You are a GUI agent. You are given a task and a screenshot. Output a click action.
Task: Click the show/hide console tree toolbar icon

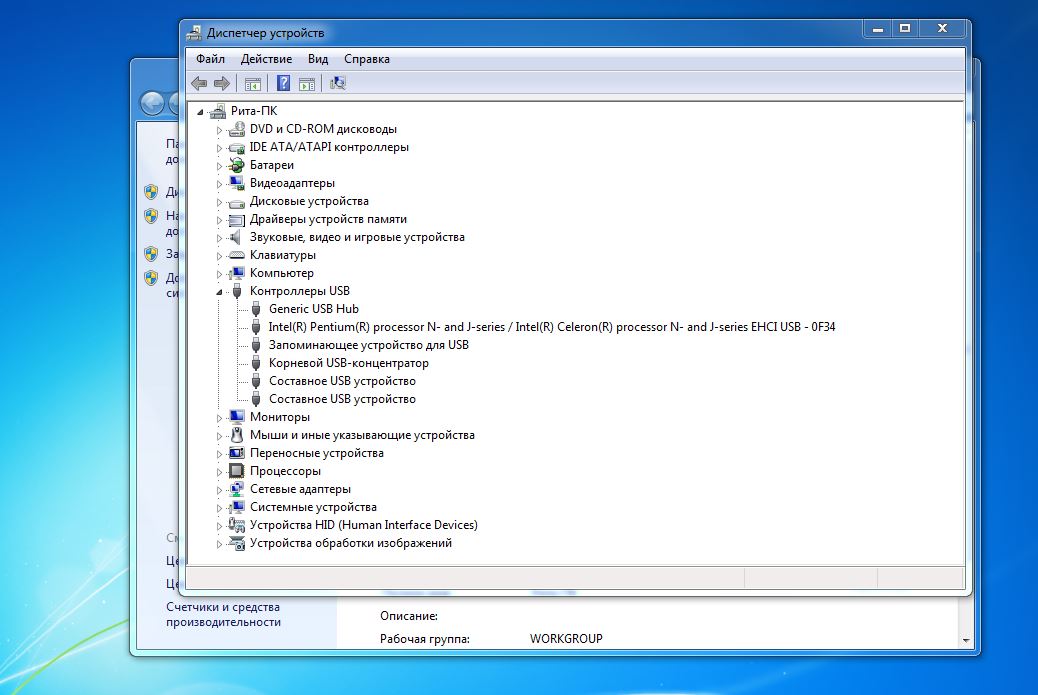click(252, 83)
